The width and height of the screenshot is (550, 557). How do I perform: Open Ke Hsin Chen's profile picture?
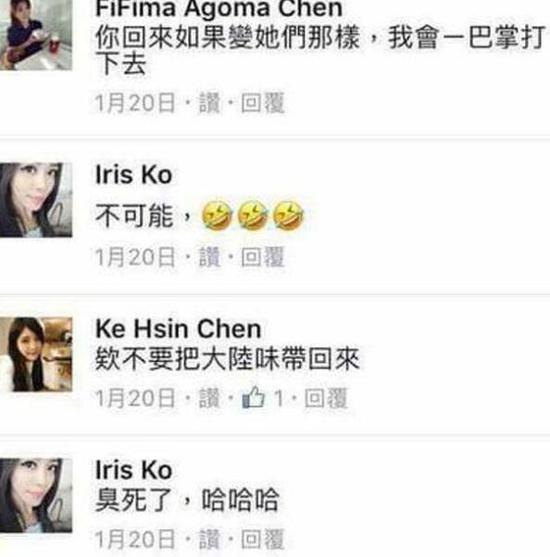click(x=36, y=354)
